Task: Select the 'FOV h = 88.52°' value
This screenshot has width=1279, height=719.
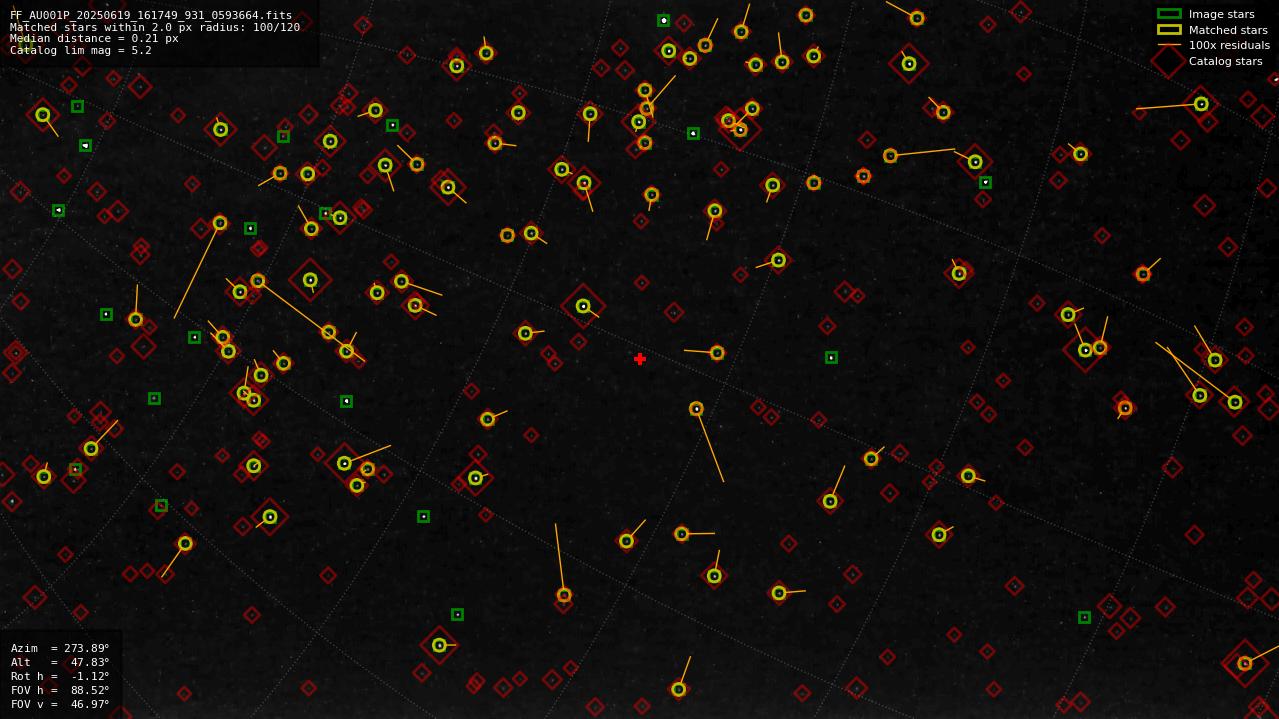Action: point(60,690)
